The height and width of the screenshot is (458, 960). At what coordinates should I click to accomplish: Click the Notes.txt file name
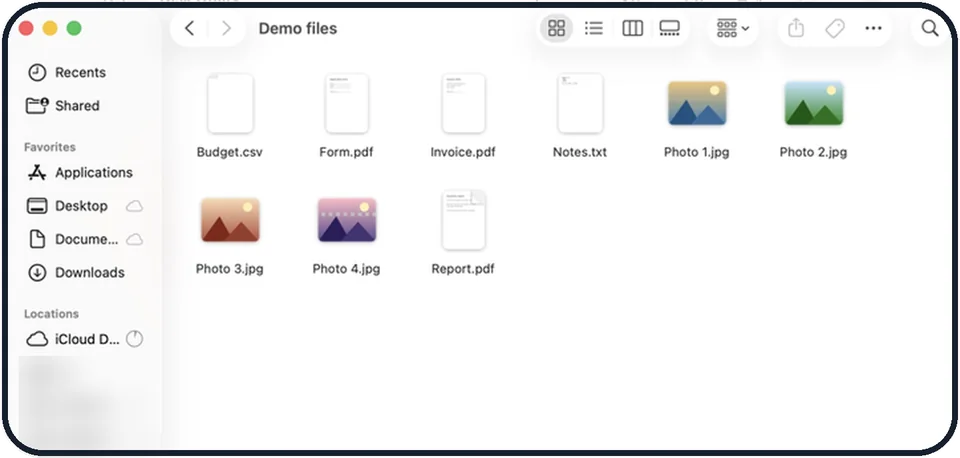pyautogui.click(x=580, y=152)
